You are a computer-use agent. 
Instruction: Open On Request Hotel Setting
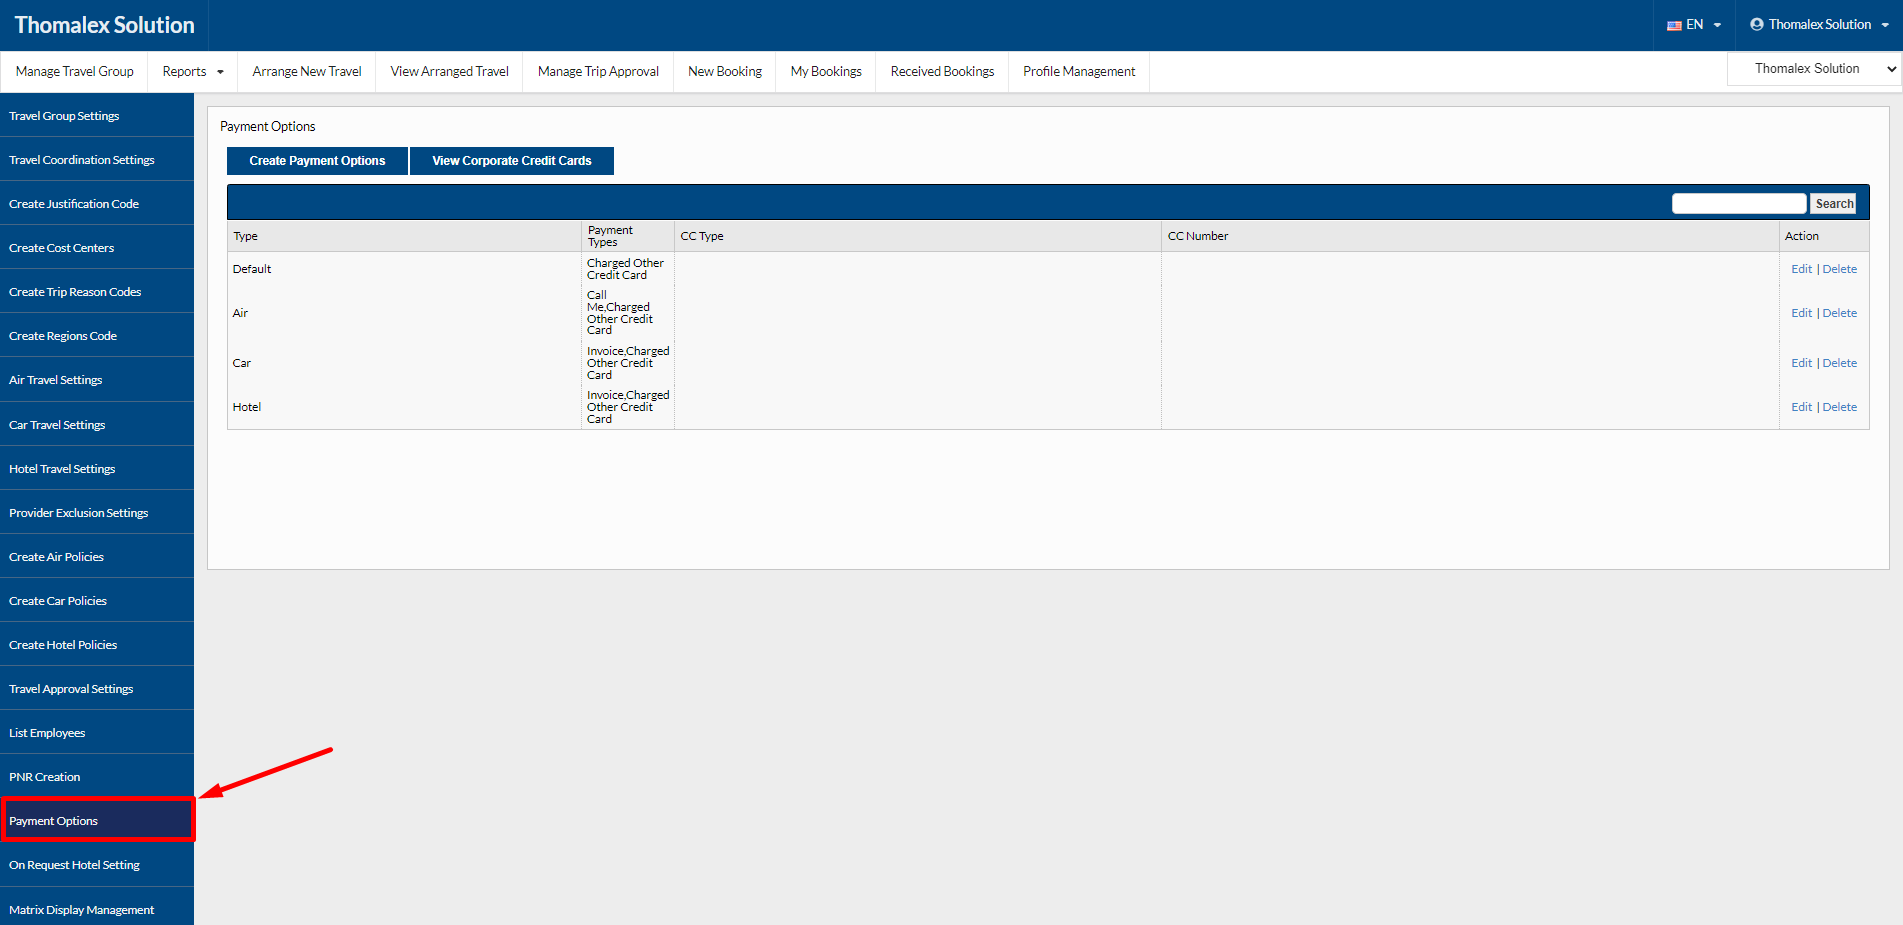coord(97,865)
